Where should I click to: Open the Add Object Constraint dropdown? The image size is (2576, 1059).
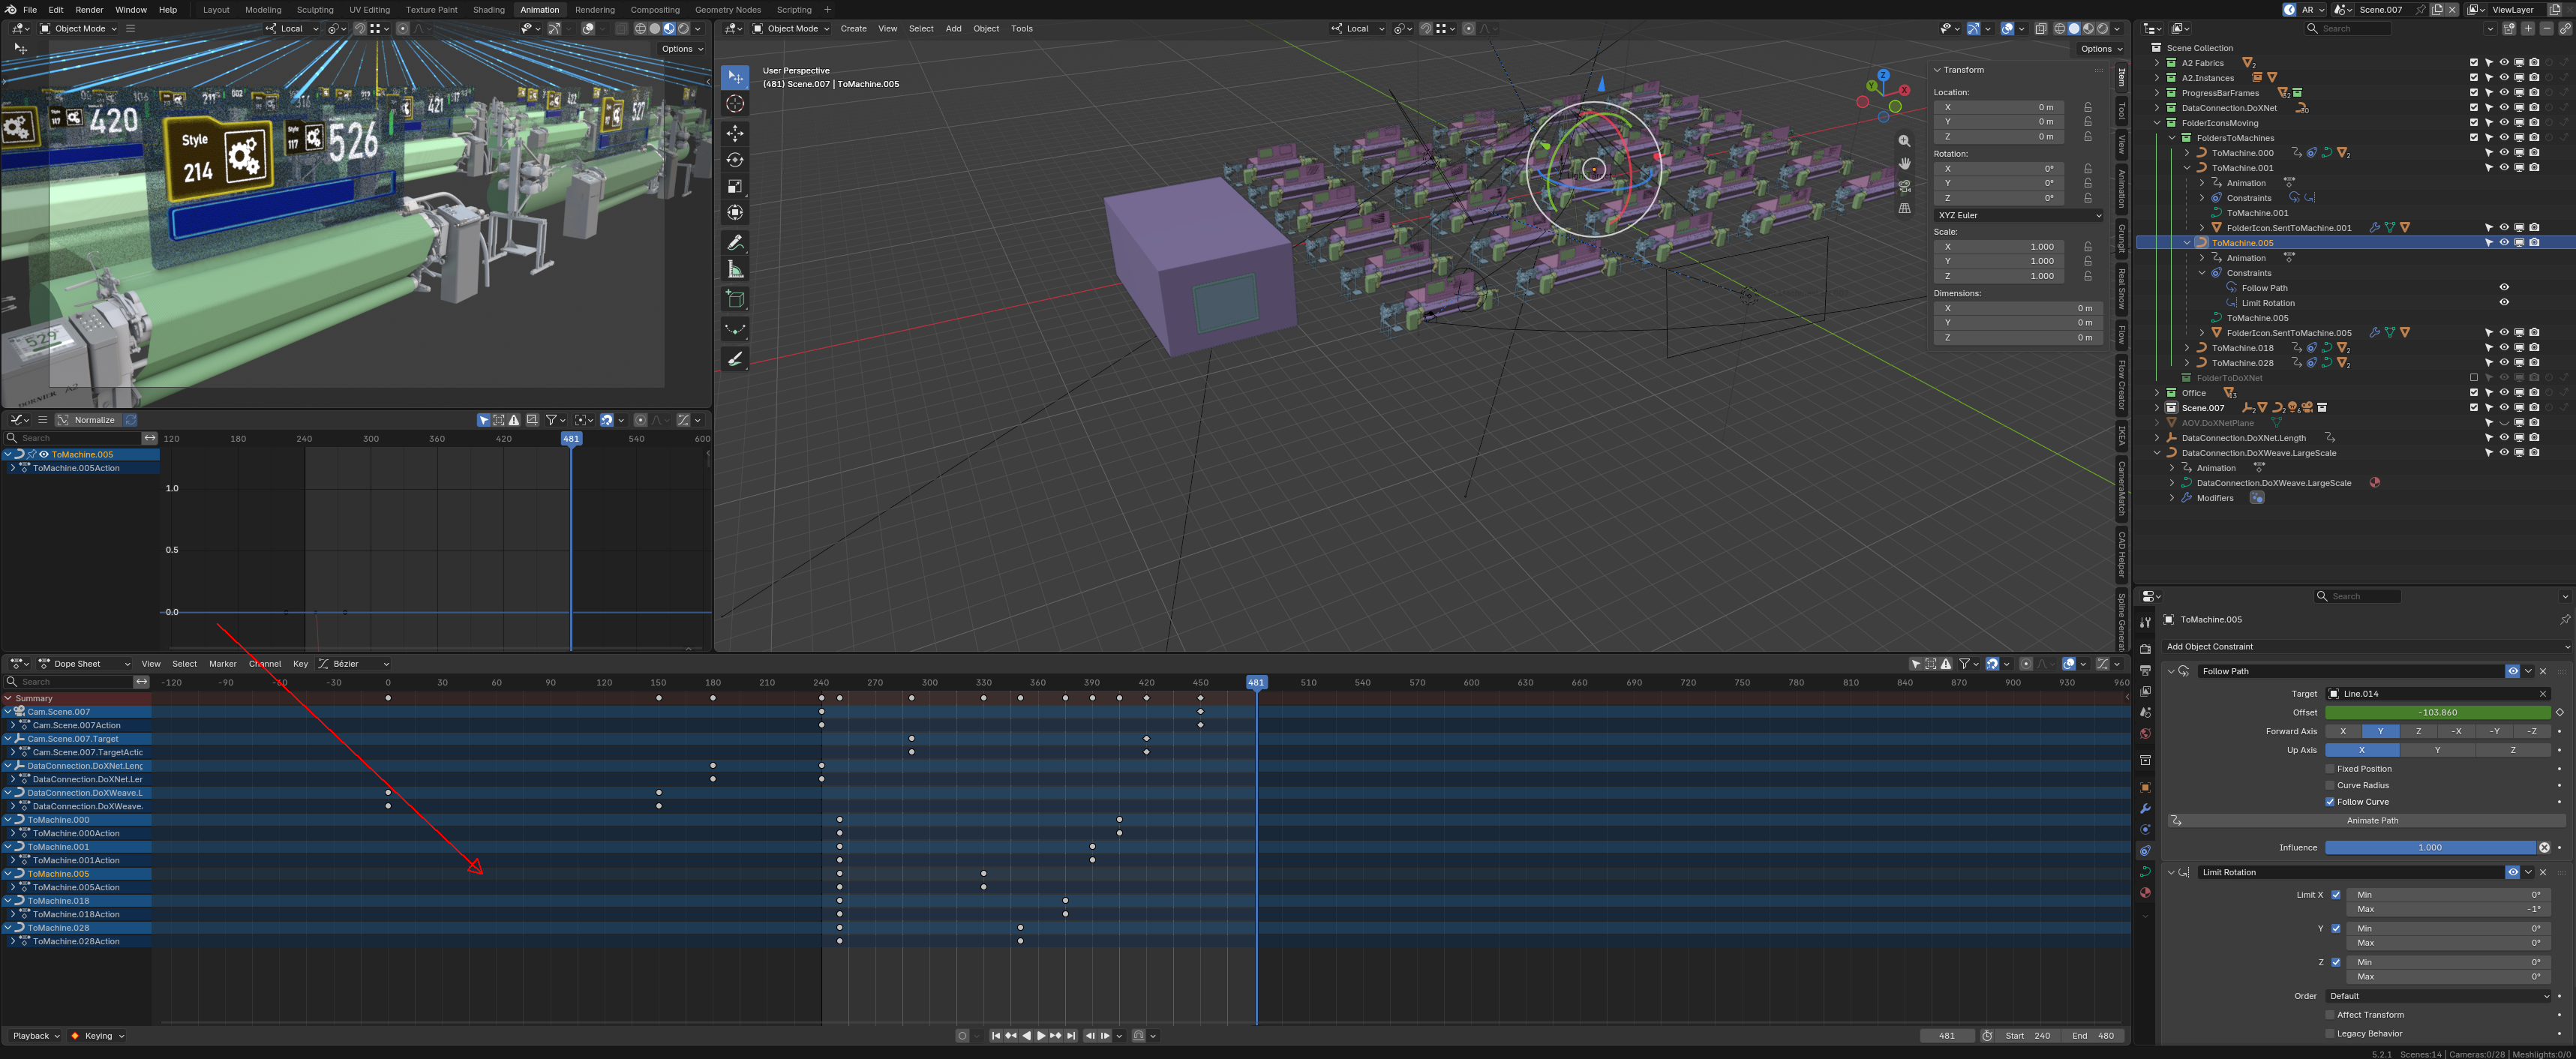pos(2367,647)
